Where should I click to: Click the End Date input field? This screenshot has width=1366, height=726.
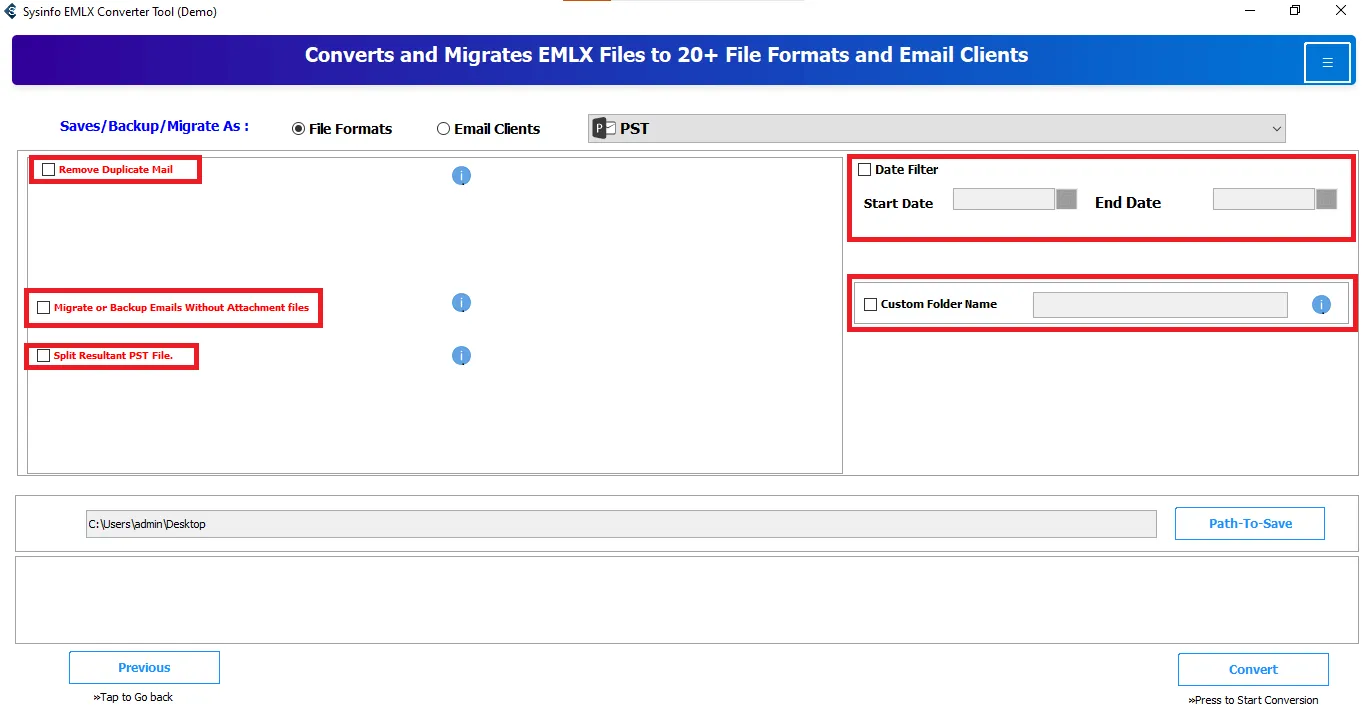coord(1264,199)
